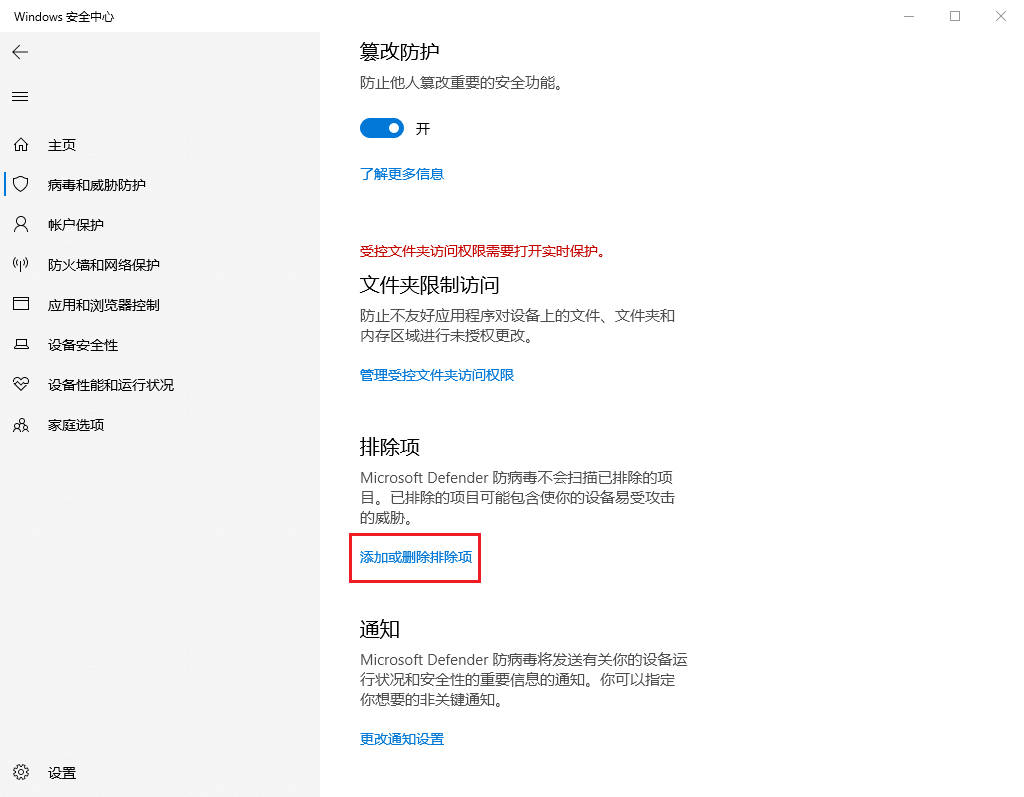Screen dimensions: 1024x797
Task: Open the hamburger navigation menu
Action: tap(20, 97)
